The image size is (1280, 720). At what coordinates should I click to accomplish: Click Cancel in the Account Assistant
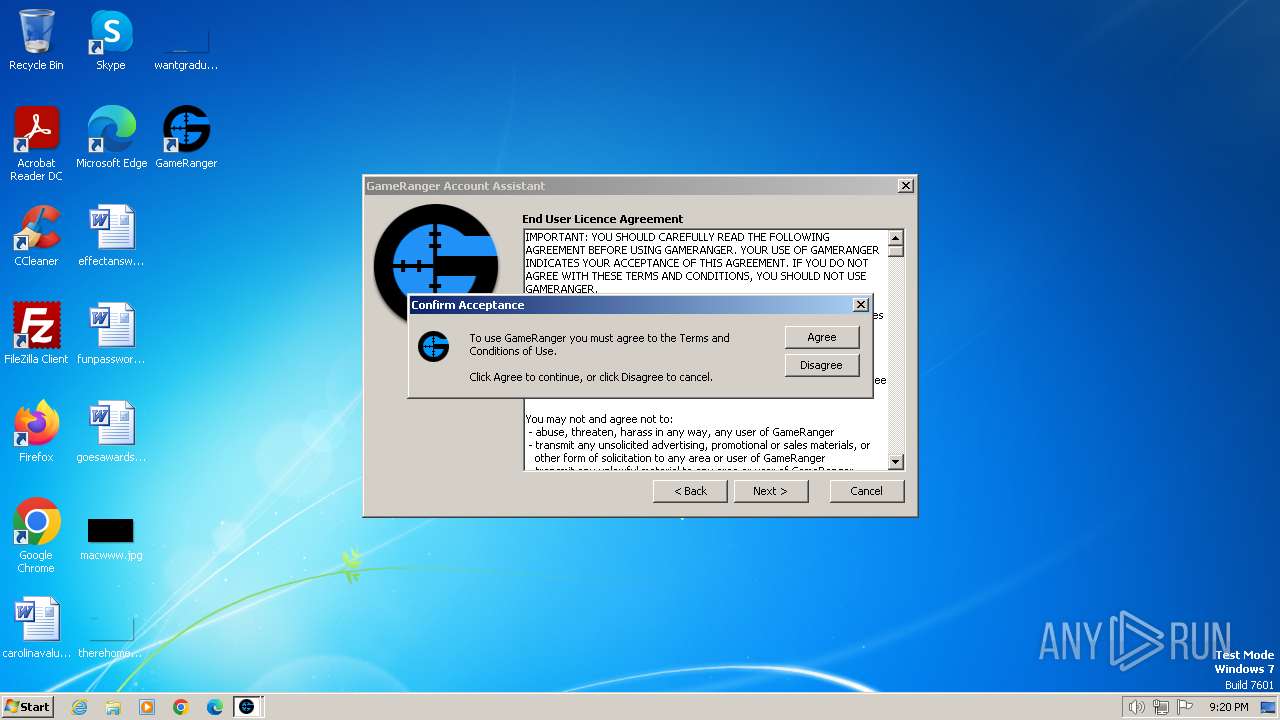click(x=866, y=491)
